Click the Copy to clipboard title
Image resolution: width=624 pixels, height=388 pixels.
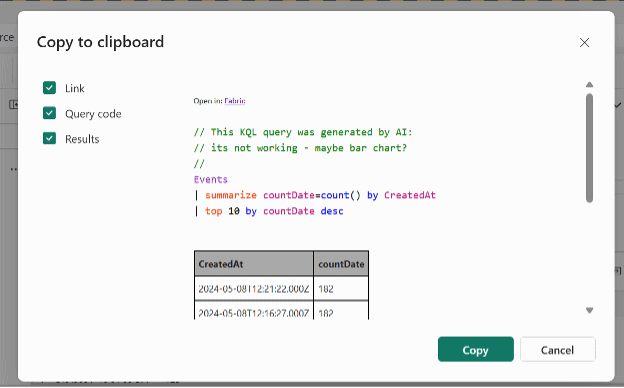pos(100,42)
